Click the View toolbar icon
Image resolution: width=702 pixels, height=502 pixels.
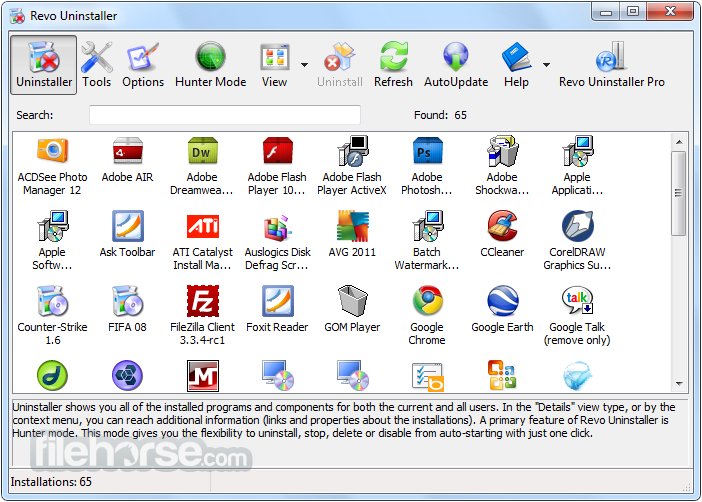click(x=274, y=58)
